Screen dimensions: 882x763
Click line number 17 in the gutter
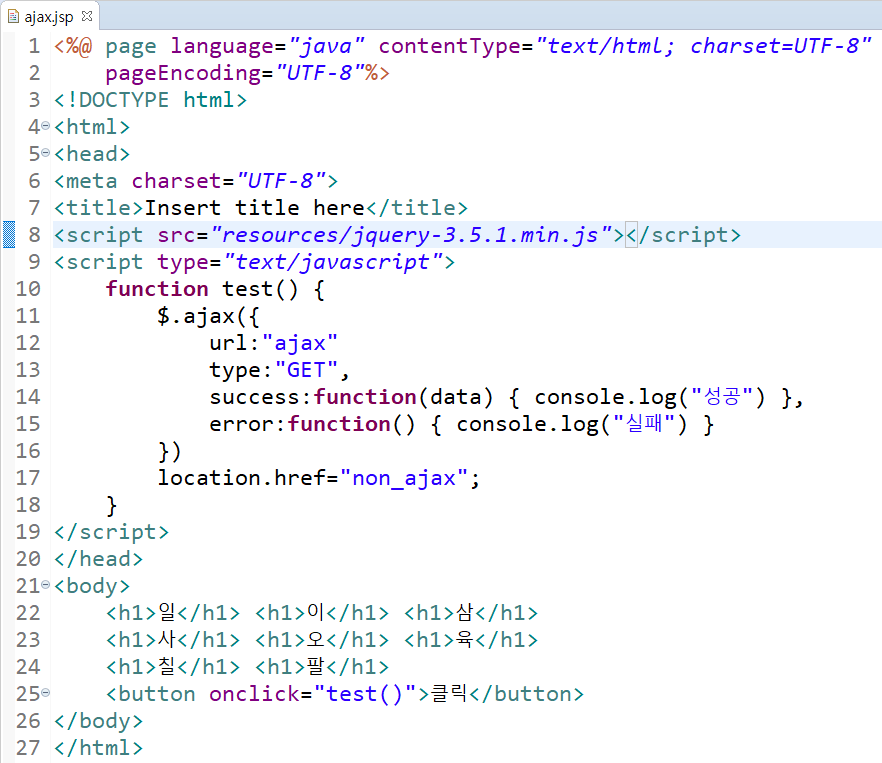(x=28, y=478)
